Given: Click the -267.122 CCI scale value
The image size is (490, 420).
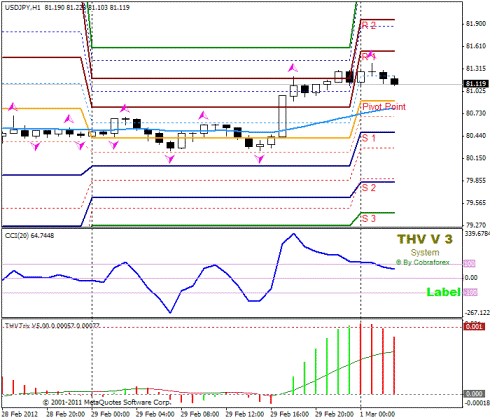Looking at the screenshot, I should coord(477,313).
